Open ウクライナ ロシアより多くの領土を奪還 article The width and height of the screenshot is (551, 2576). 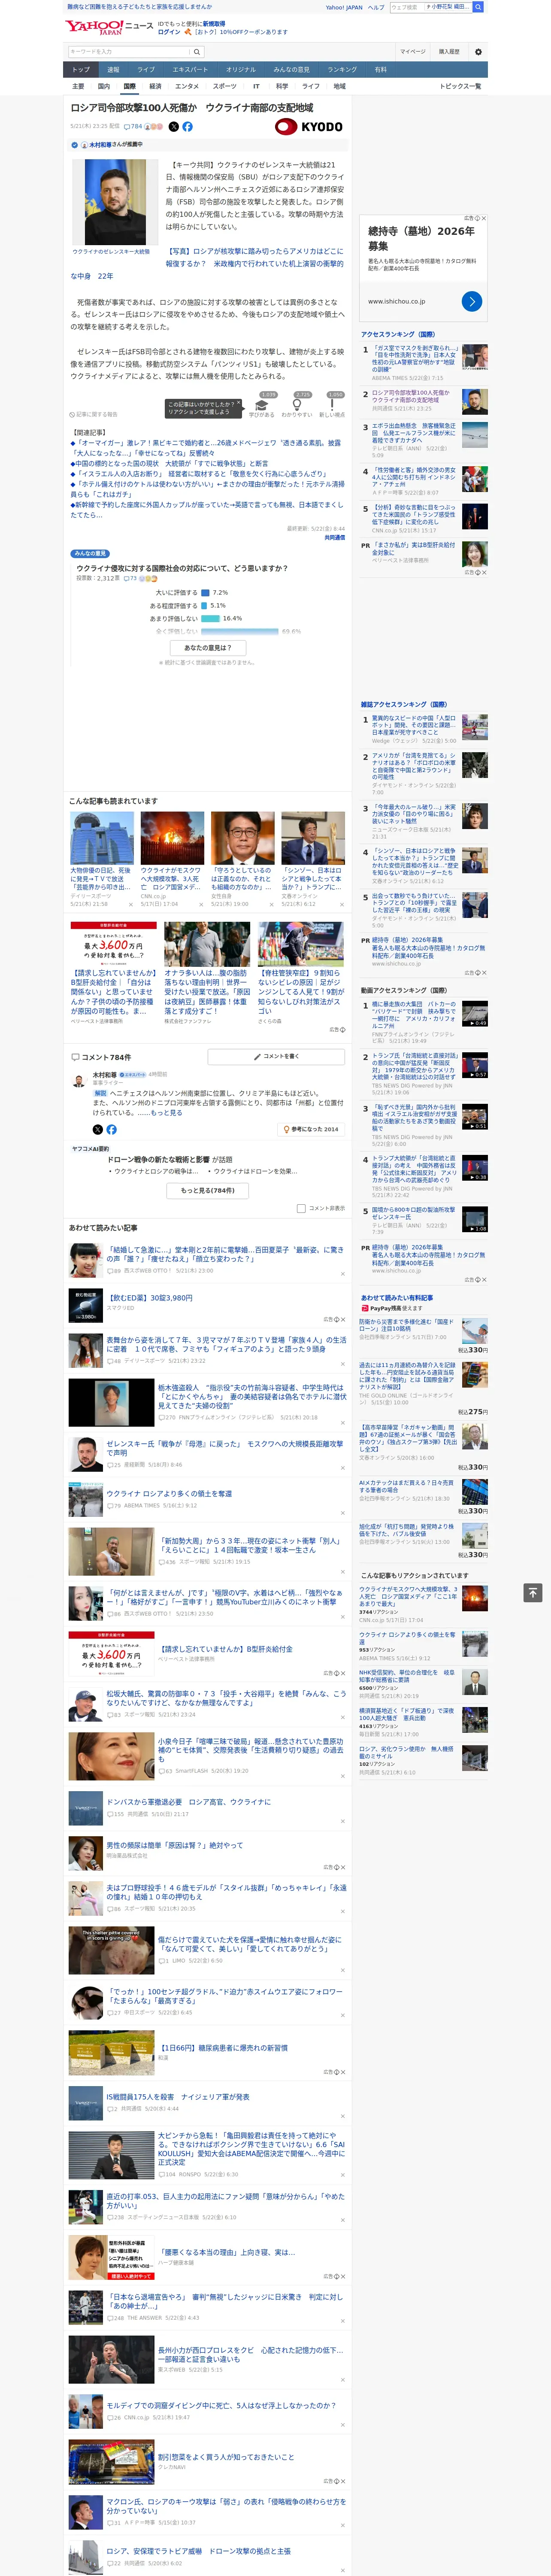pos(169,1494)
